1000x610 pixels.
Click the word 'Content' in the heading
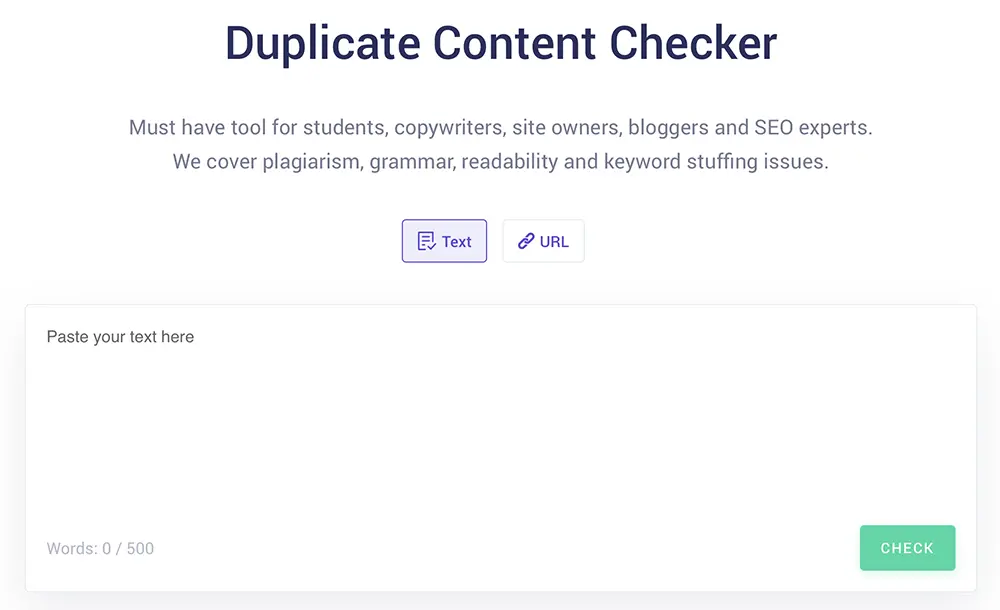coord(515,43)
